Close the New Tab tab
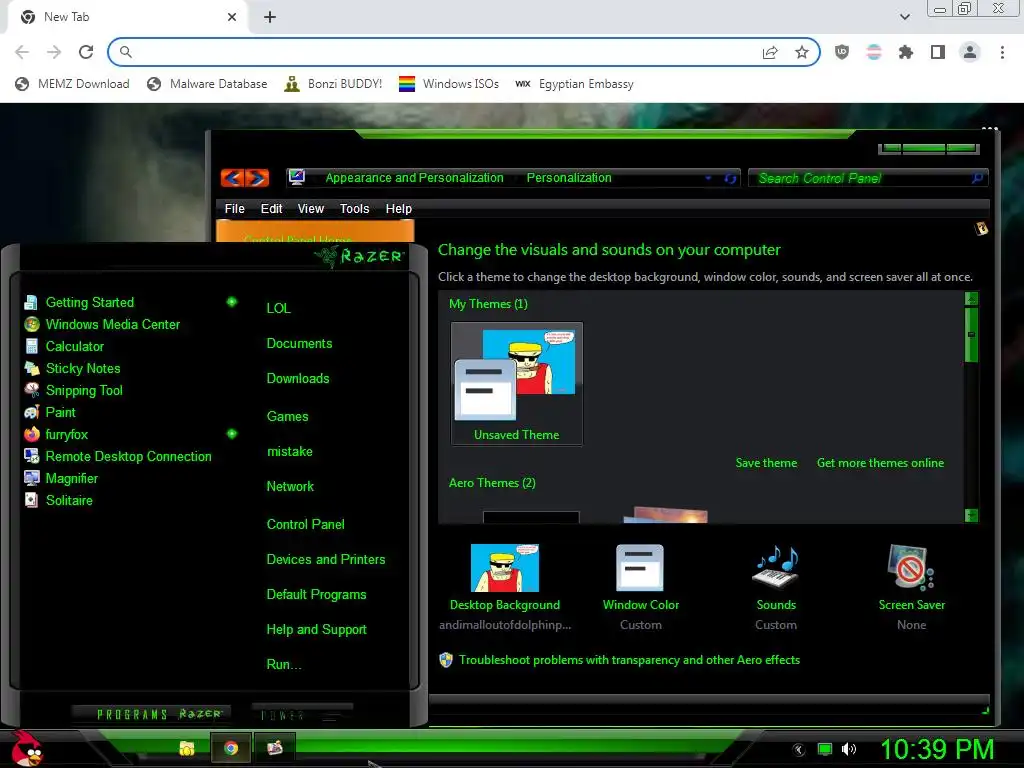Viewport: 1024px width, 768px height. (232, 17)
